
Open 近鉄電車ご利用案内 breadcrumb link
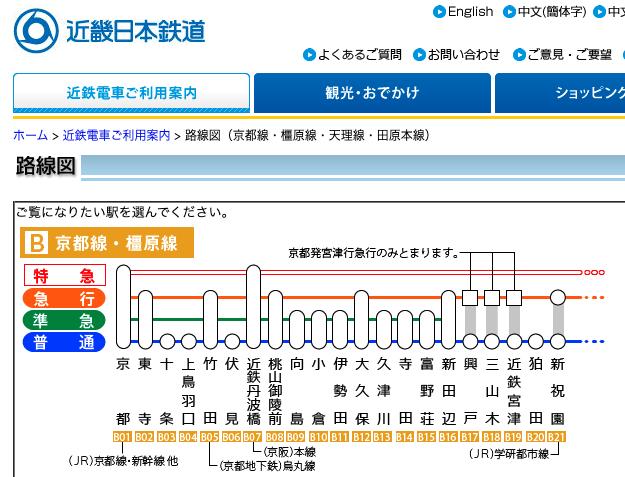(x=116, y=135)
